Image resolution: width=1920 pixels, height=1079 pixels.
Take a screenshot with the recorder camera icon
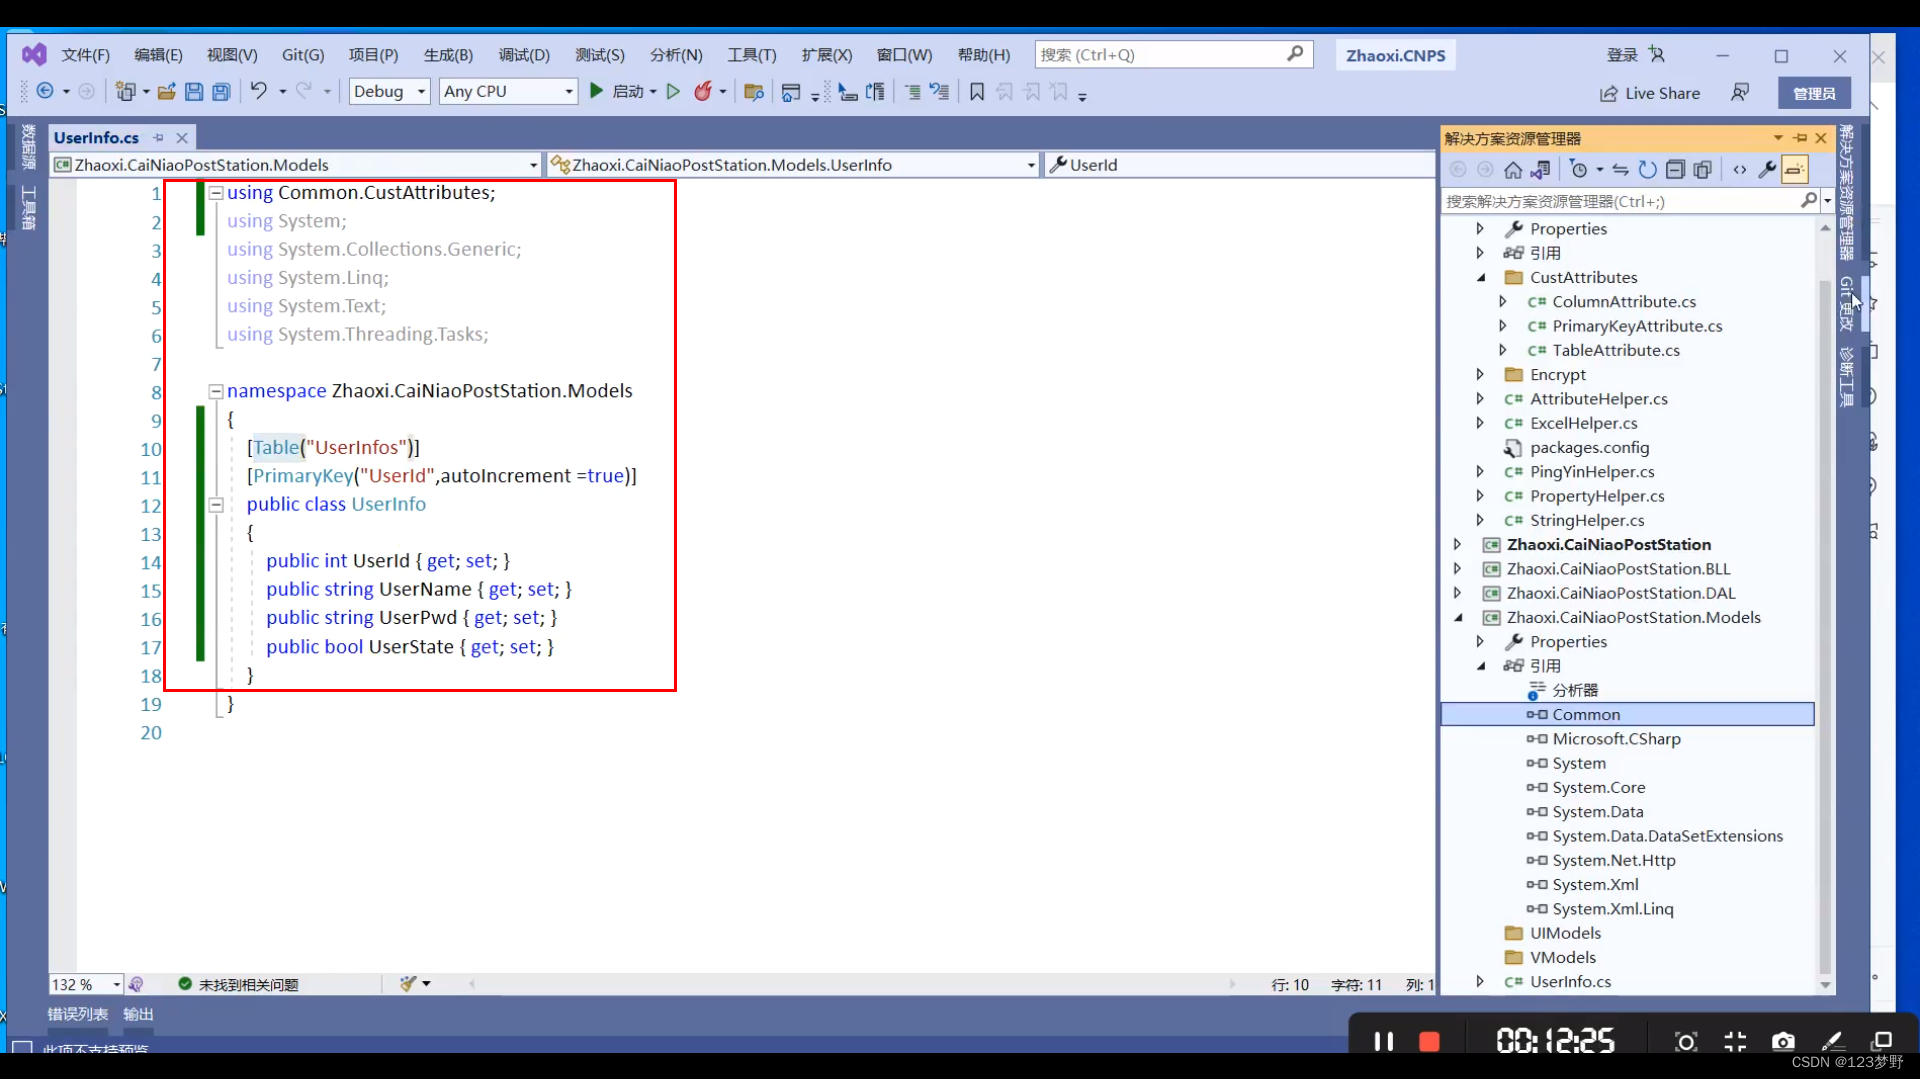(x=1783, y=1041)
